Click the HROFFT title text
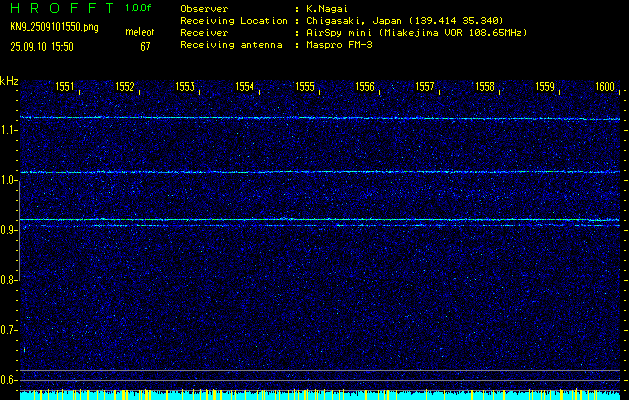The height and width of the screenshot is (400, 629). pos(62,8)
